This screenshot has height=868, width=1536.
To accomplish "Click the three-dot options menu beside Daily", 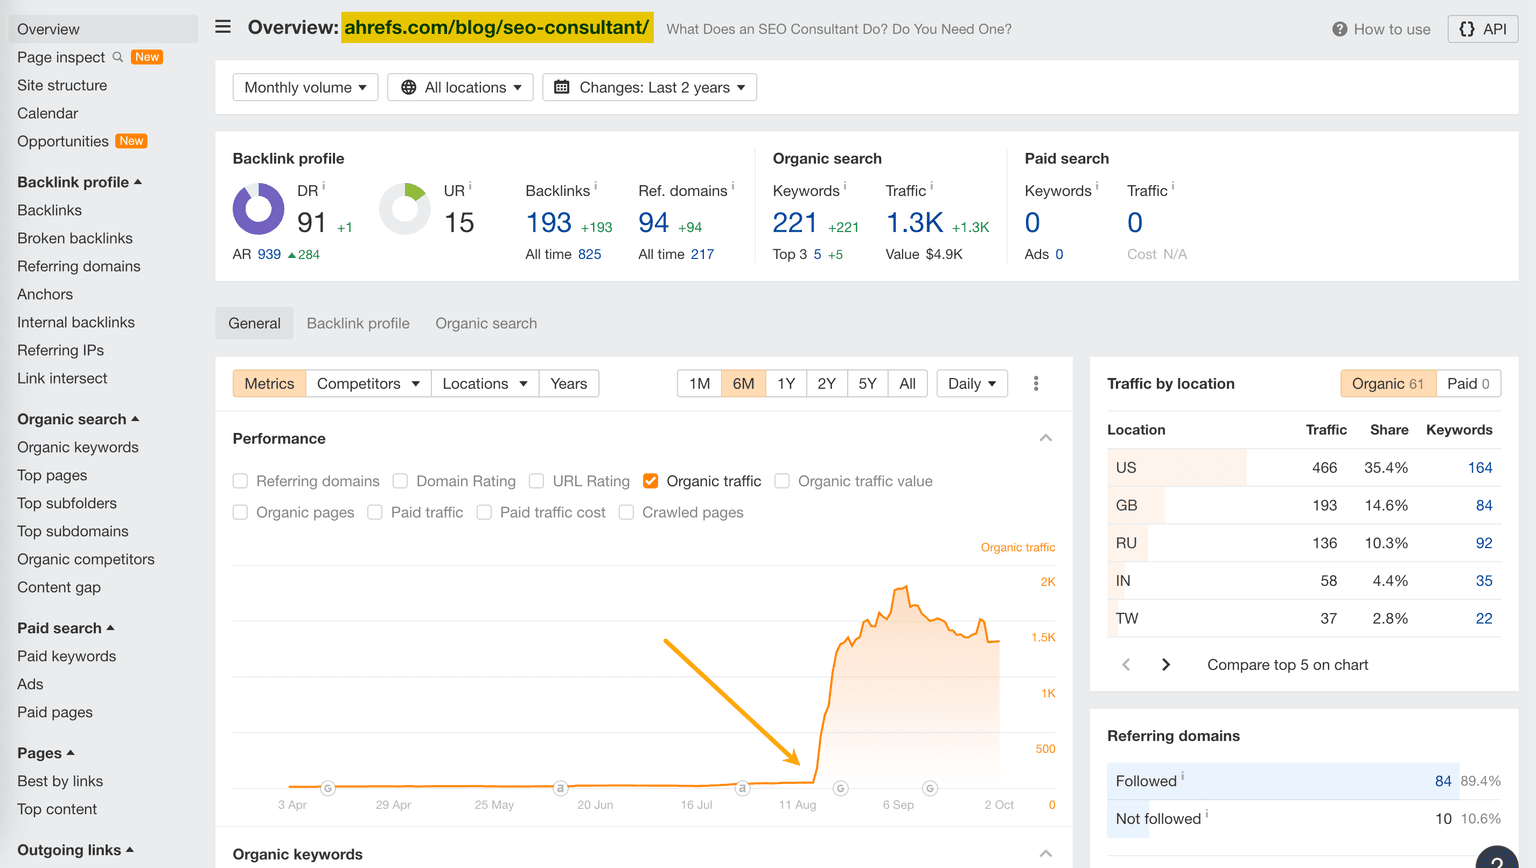I will point(1036,383).
